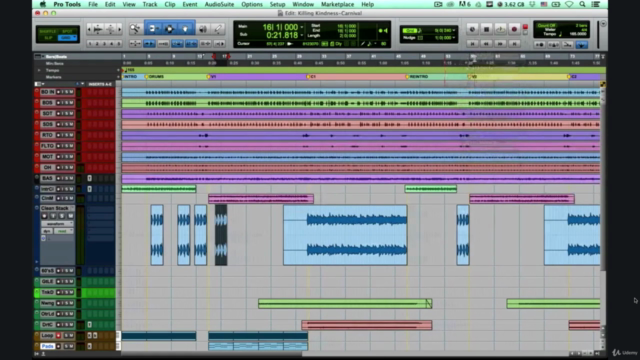
Task: Click the Online sync button in transport
Action: 472,29
